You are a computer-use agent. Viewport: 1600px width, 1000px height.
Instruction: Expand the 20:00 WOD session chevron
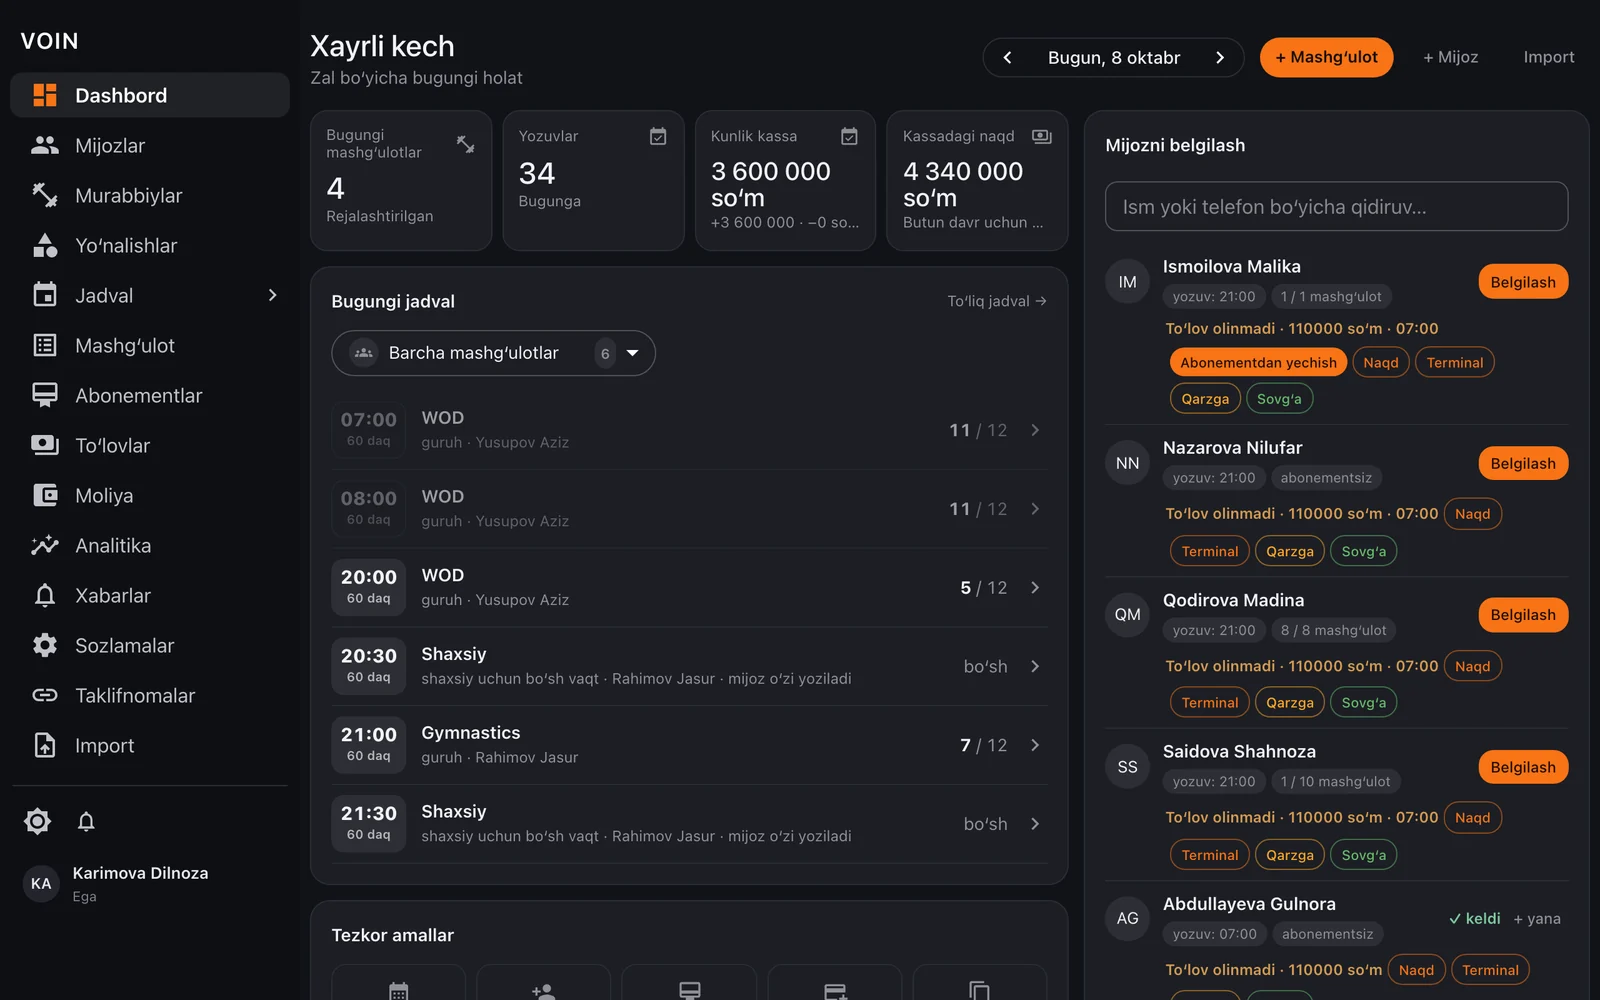point(1035,587)
